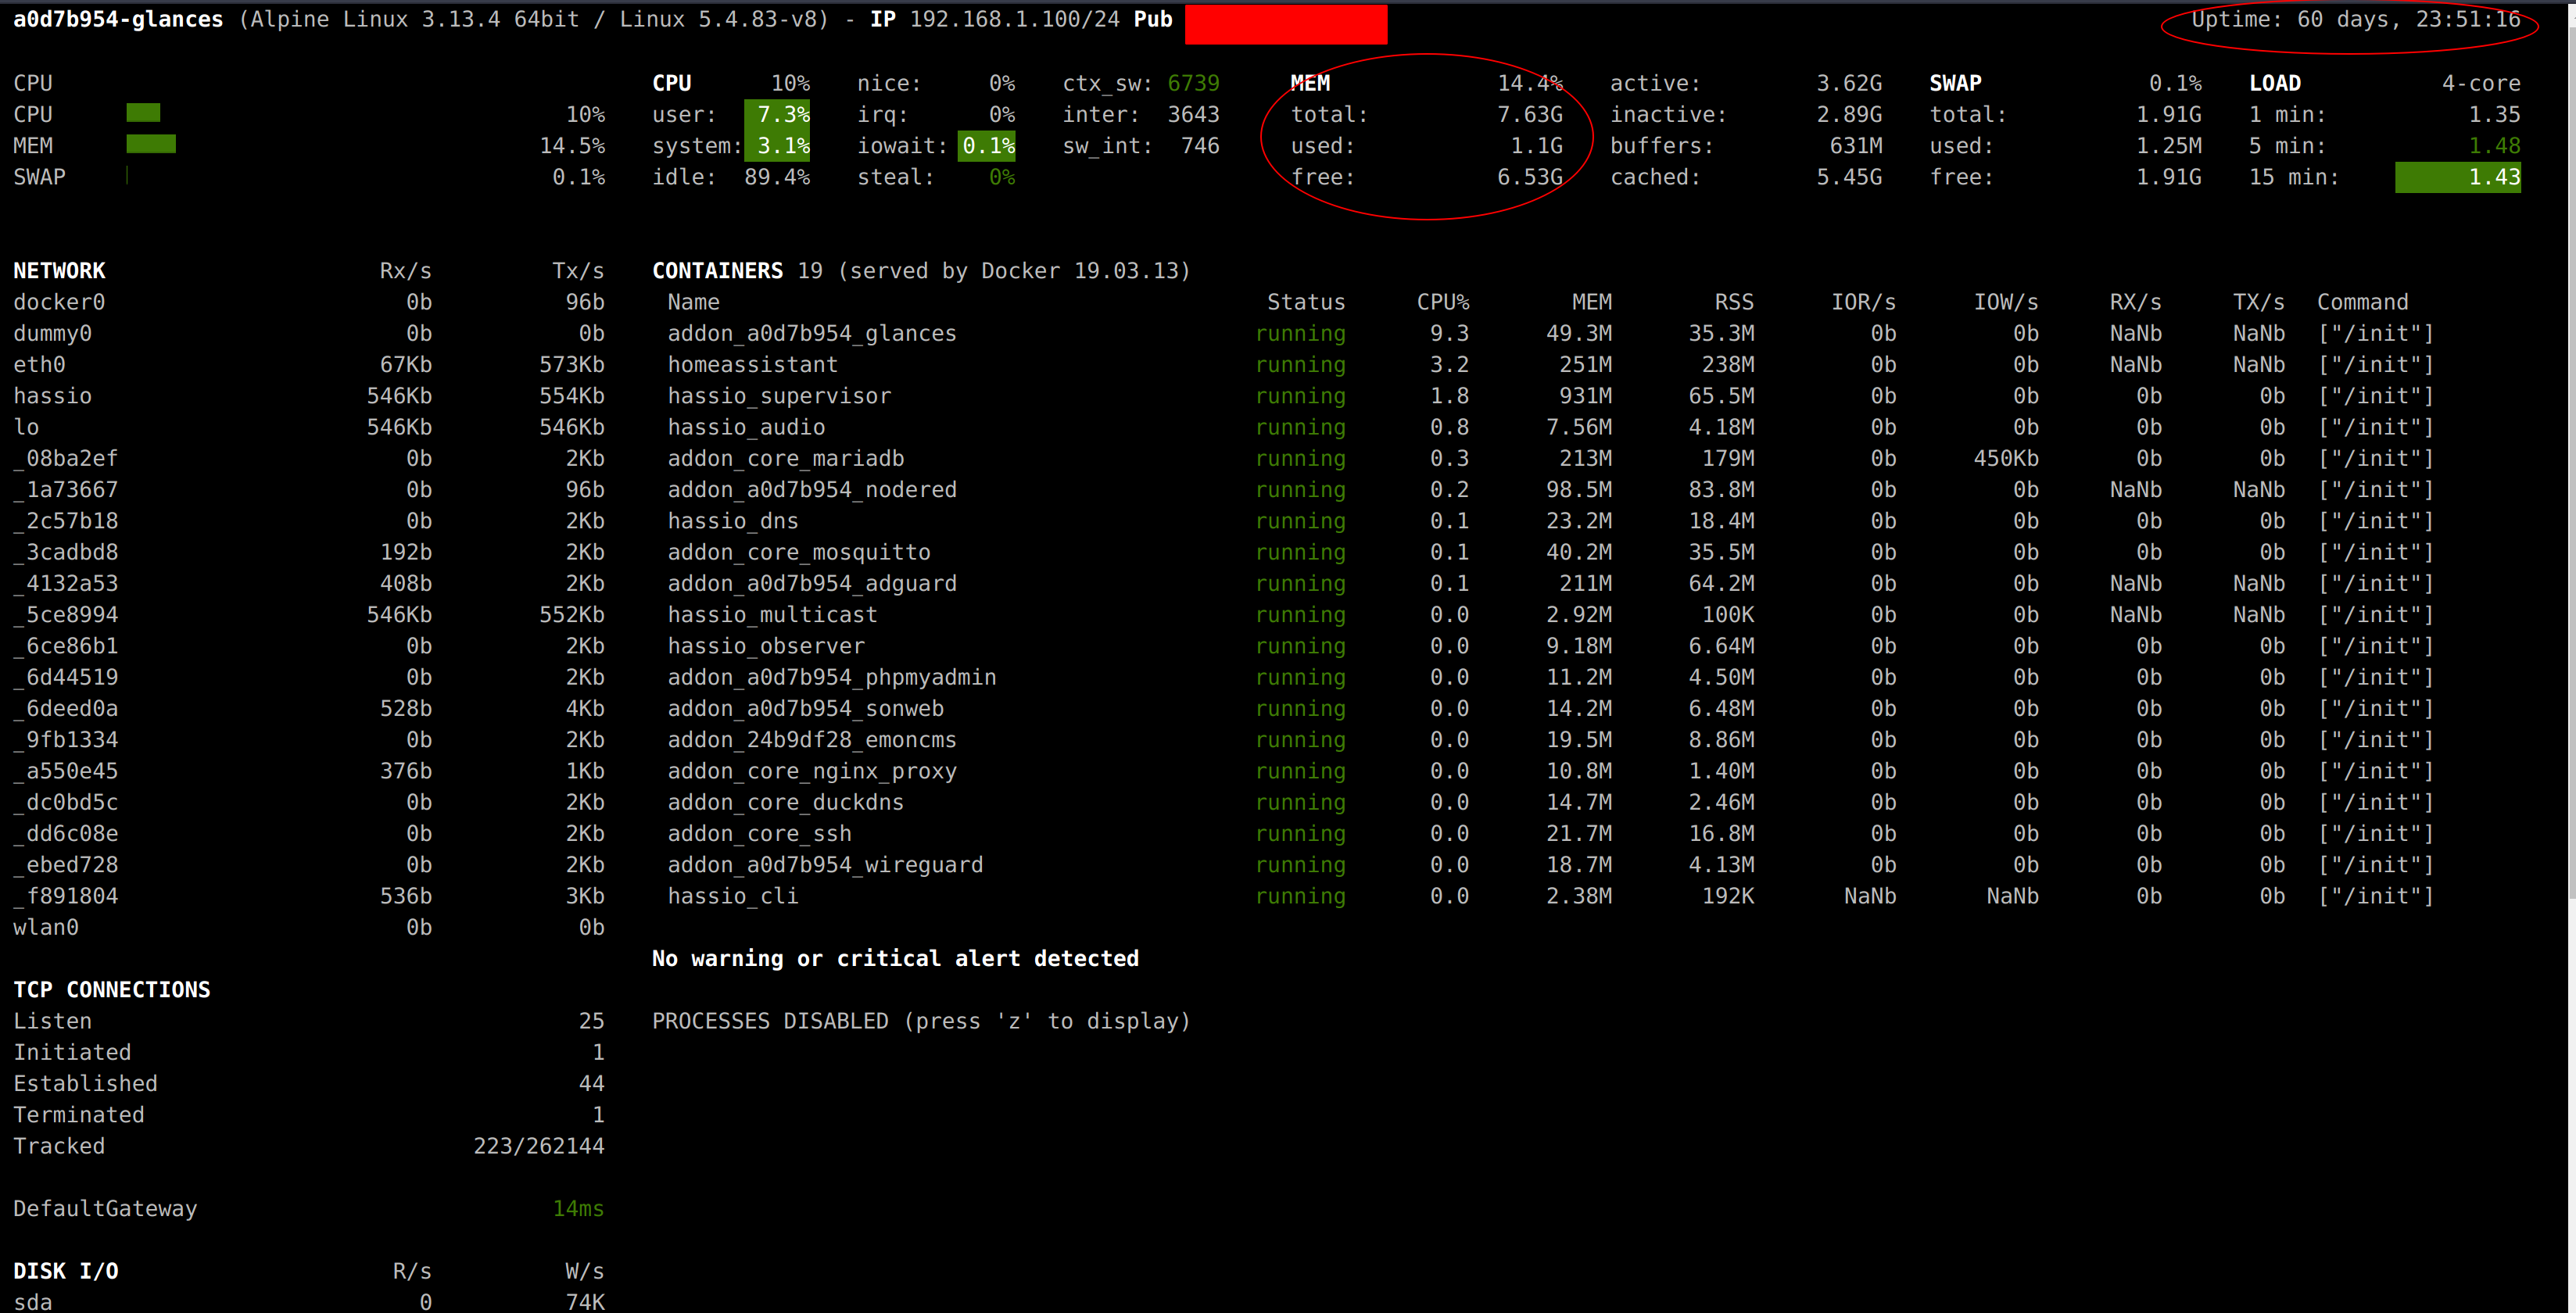Click the Status column header
2576x1313 pixels.
1306,302
